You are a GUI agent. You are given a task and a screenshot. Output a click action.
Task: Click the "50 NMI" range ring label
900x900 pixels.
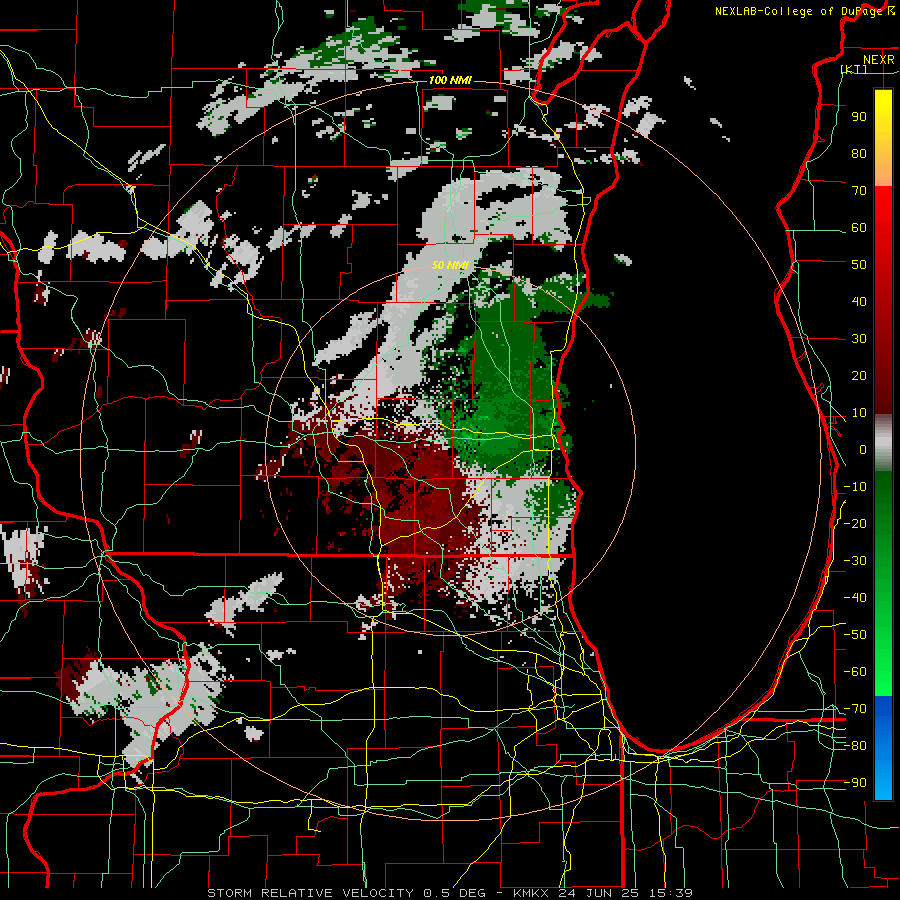pyautogui.click(x=451, y=266)
